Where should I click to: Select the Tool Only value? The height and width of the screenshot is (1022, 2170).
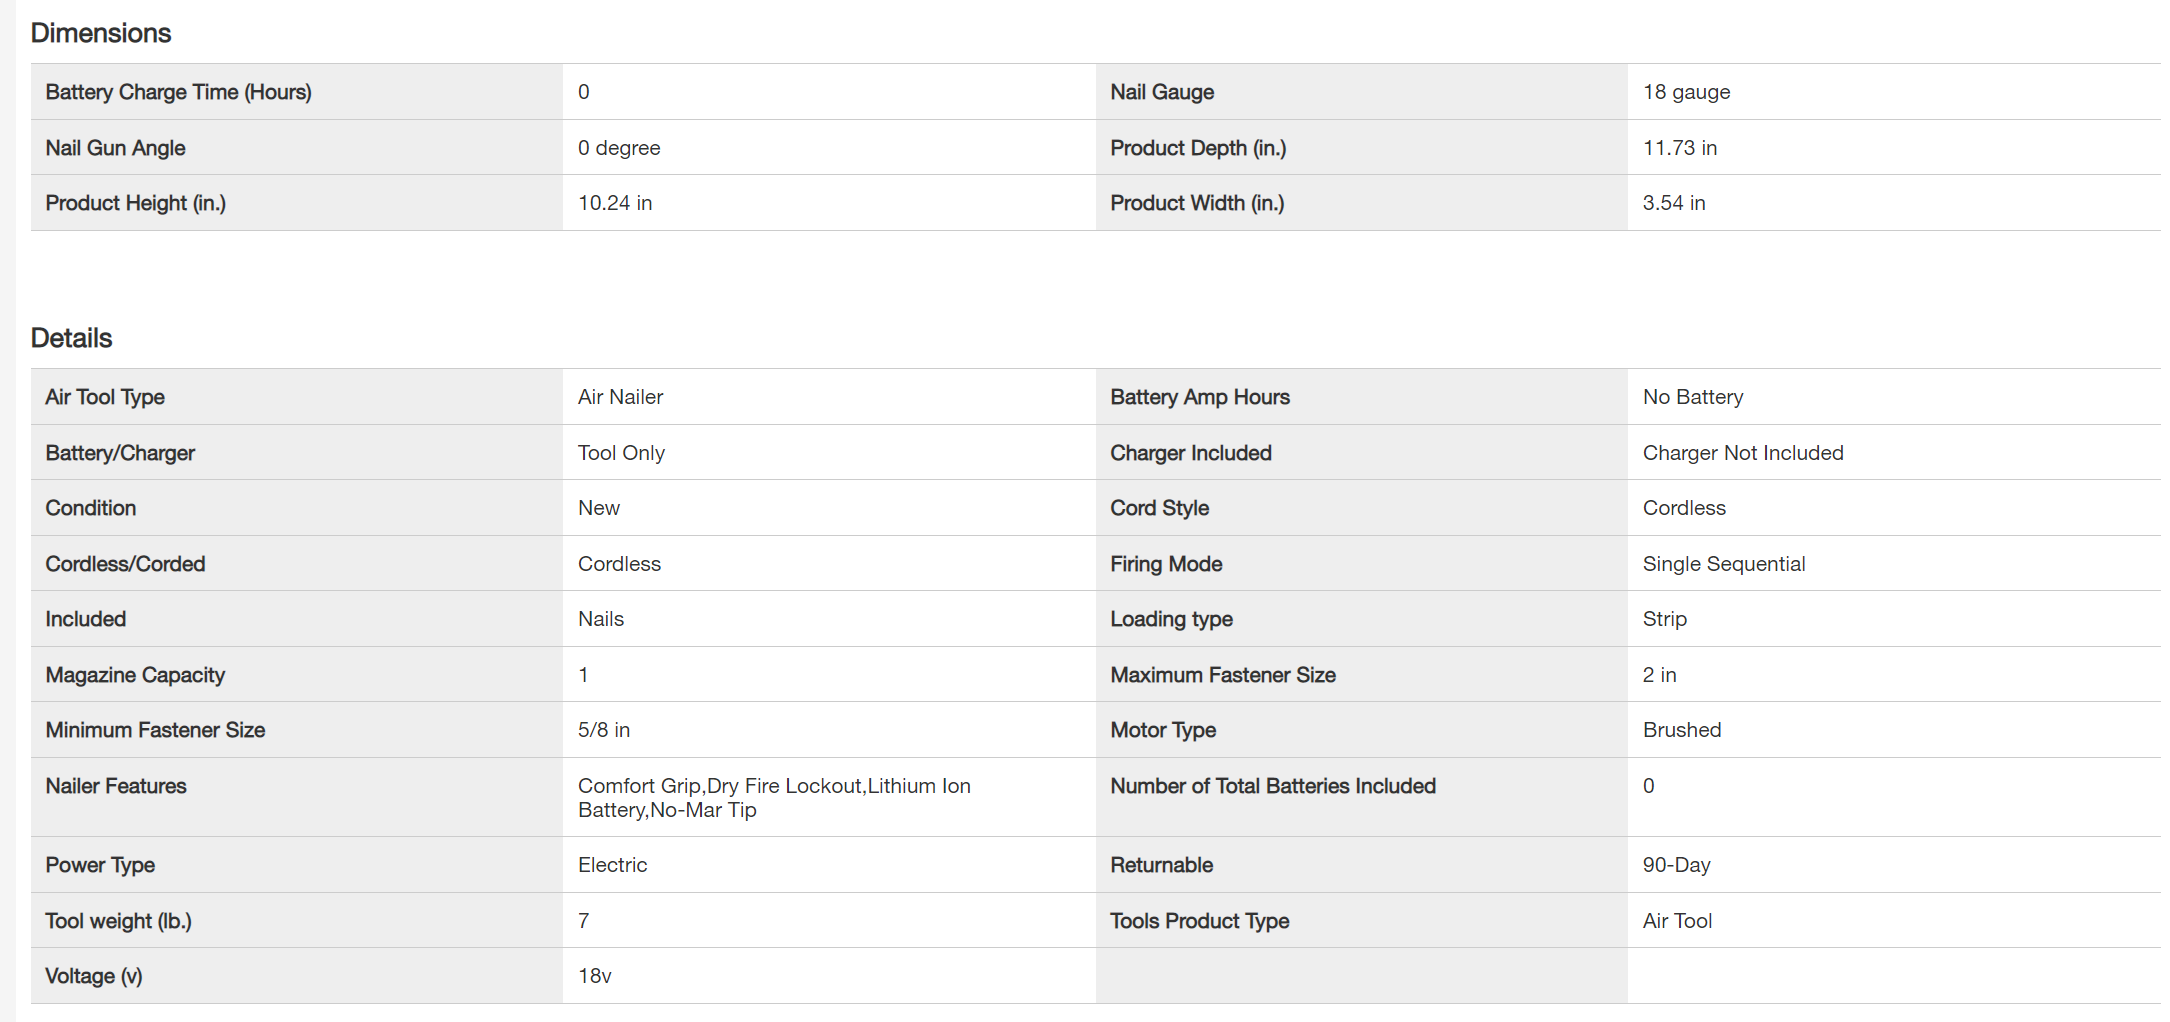[x=621, y=453]
